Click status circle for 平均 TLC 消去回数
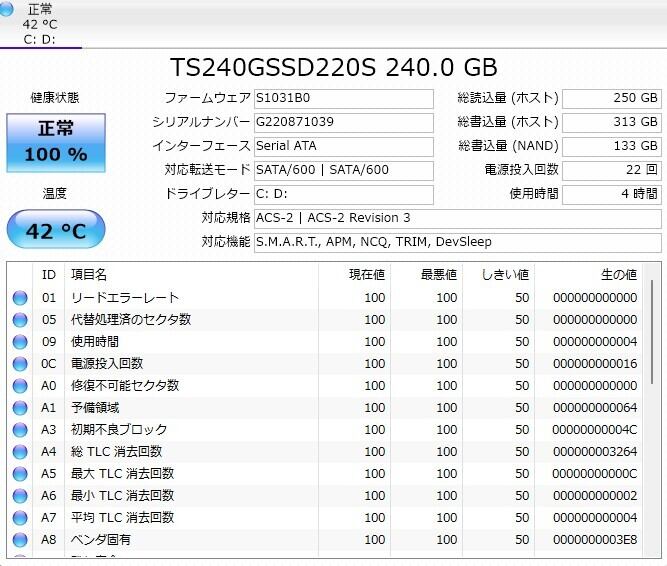667x566 pixels. click(x=20, y=518)
